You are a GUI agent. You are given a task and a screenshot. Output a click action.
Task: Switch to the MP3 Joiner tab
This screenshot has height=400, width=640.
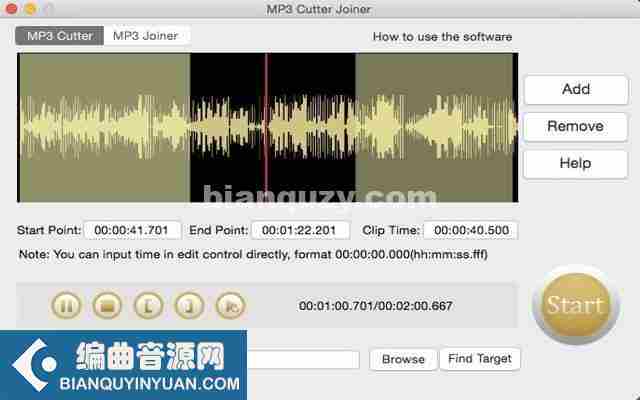(x=147, y=36)
